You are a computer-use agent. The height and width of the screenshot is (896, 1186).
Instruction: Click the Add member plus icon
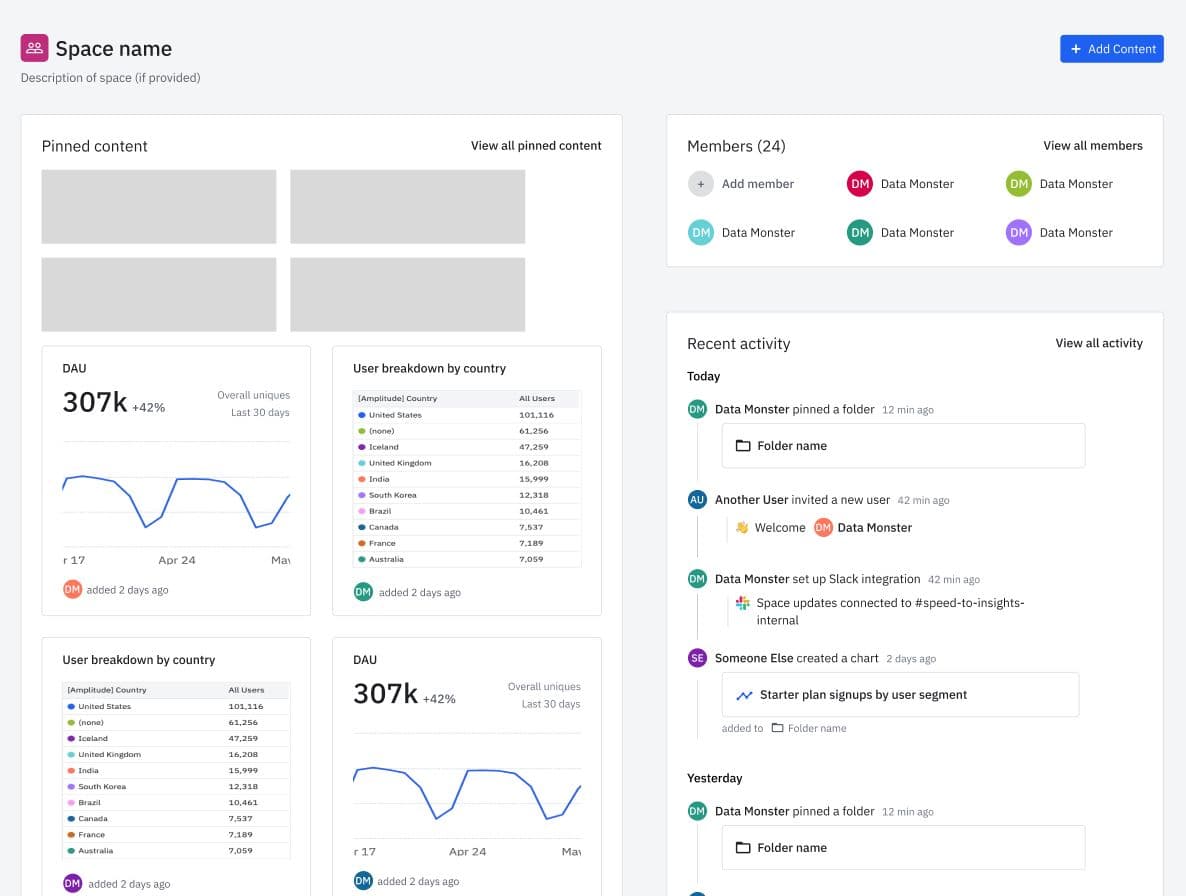[701, 183]
